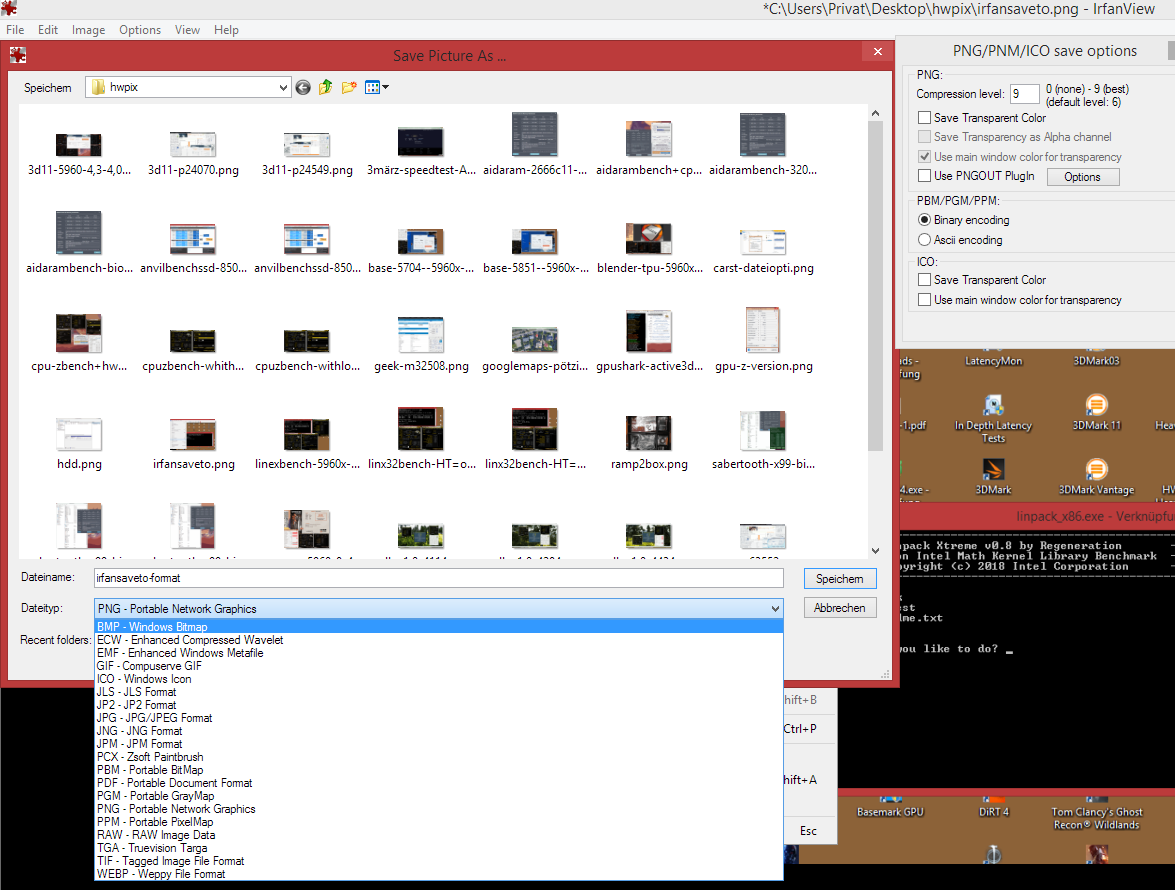Toggle ICO Use main window color for transparency
1175x890 pixels.
coord(925,300)
